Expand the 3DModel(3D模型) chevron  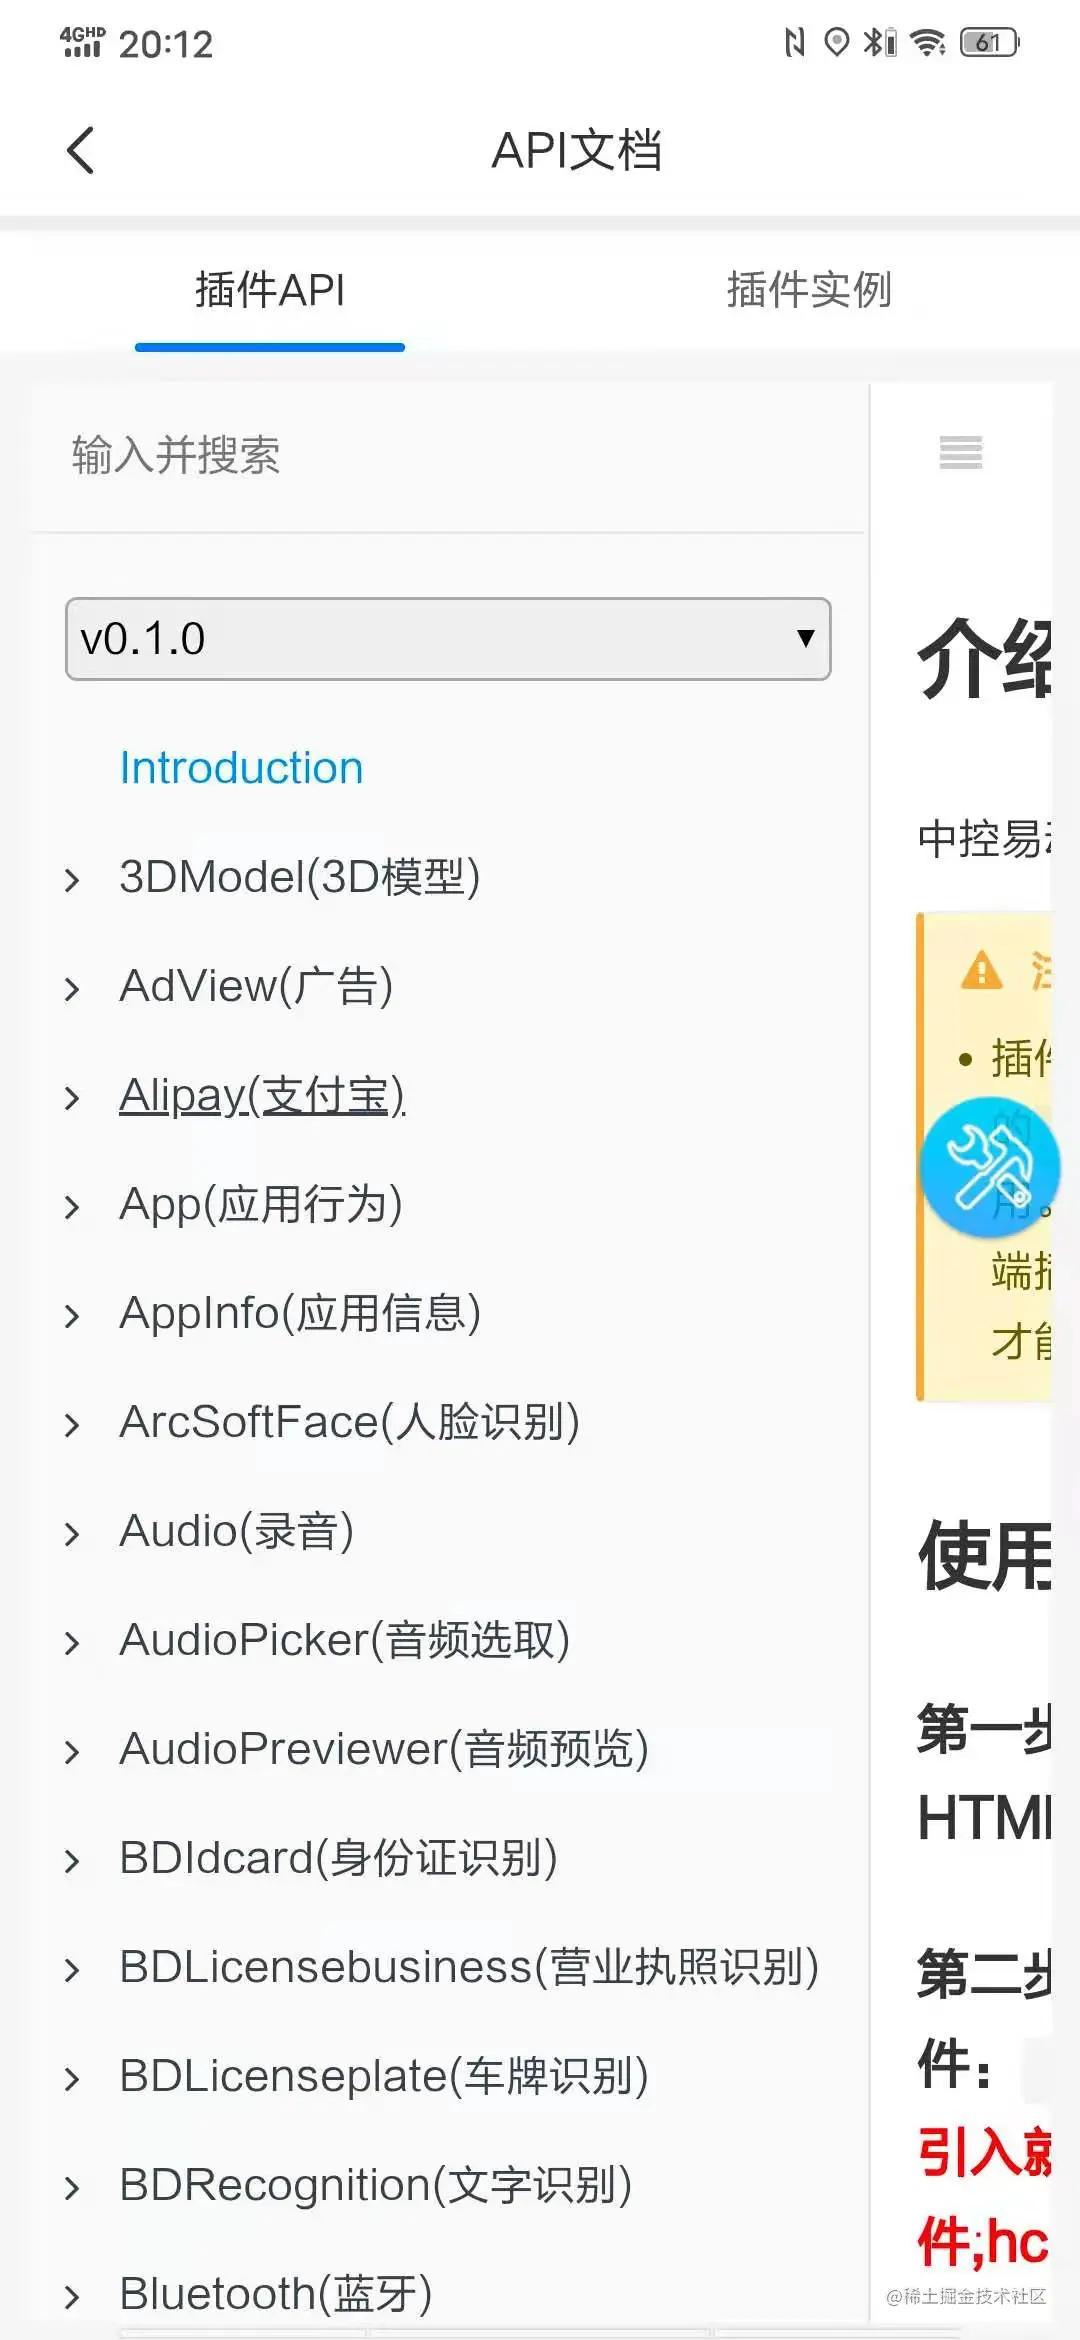point(72,880)
